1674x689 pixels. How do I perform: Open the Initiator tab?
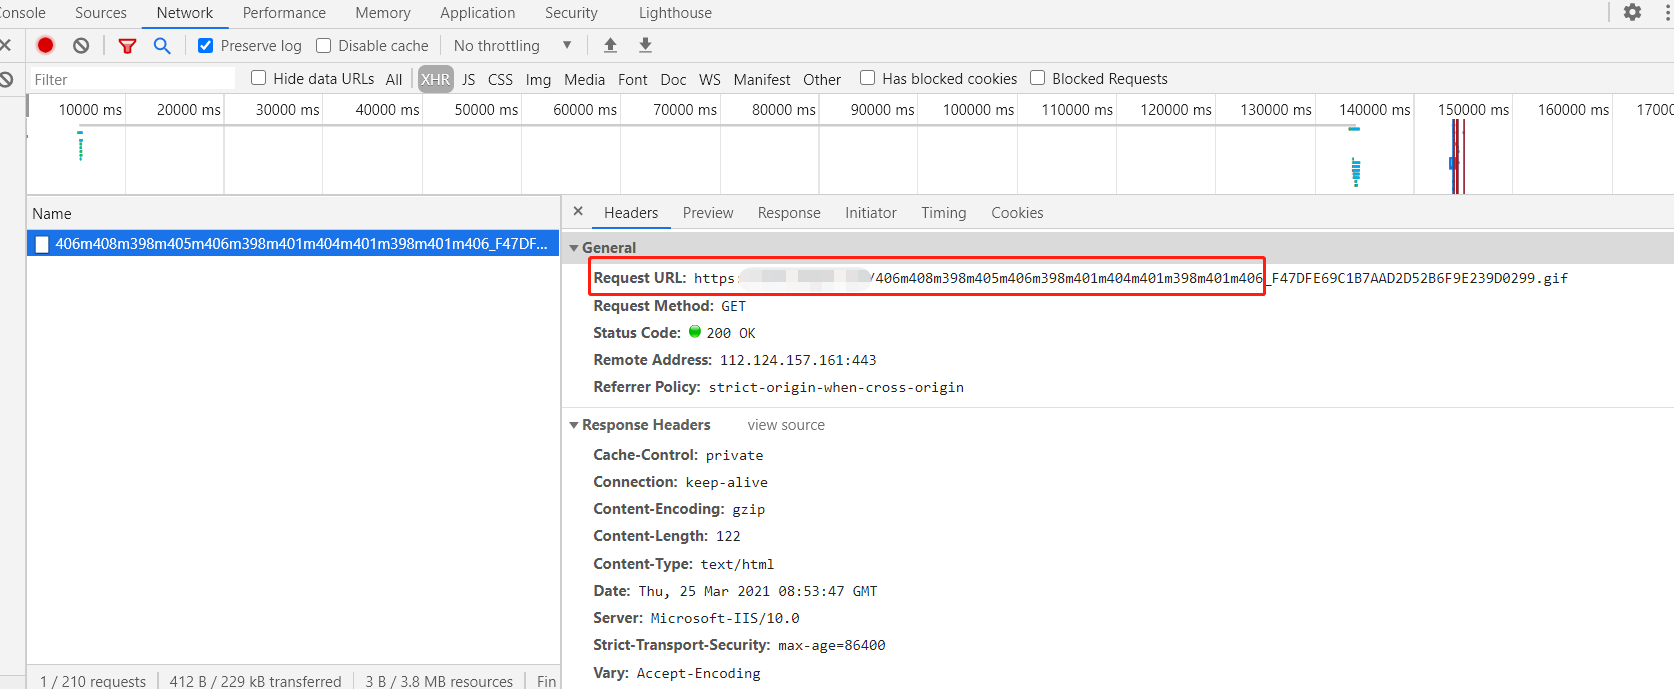coord(871,213)
